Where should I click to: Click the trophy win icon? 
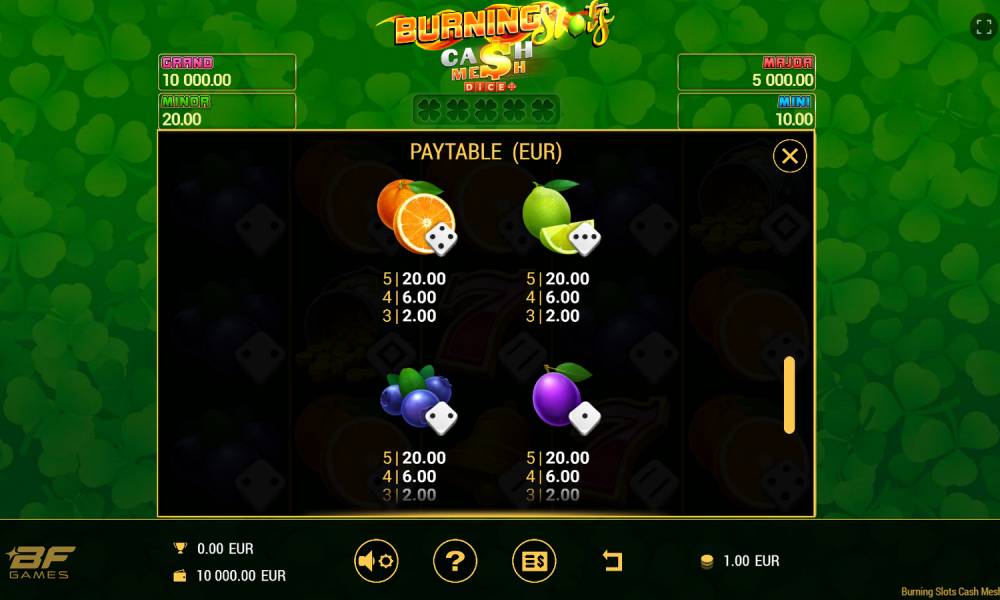(180, 548)
